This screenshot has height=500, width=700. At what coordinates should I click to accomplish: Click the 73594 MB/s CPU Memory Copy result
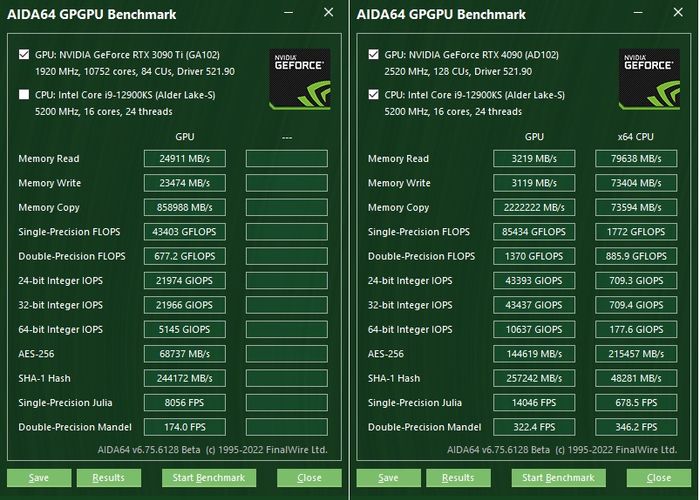pyautogui.click(x=636, y=208)
